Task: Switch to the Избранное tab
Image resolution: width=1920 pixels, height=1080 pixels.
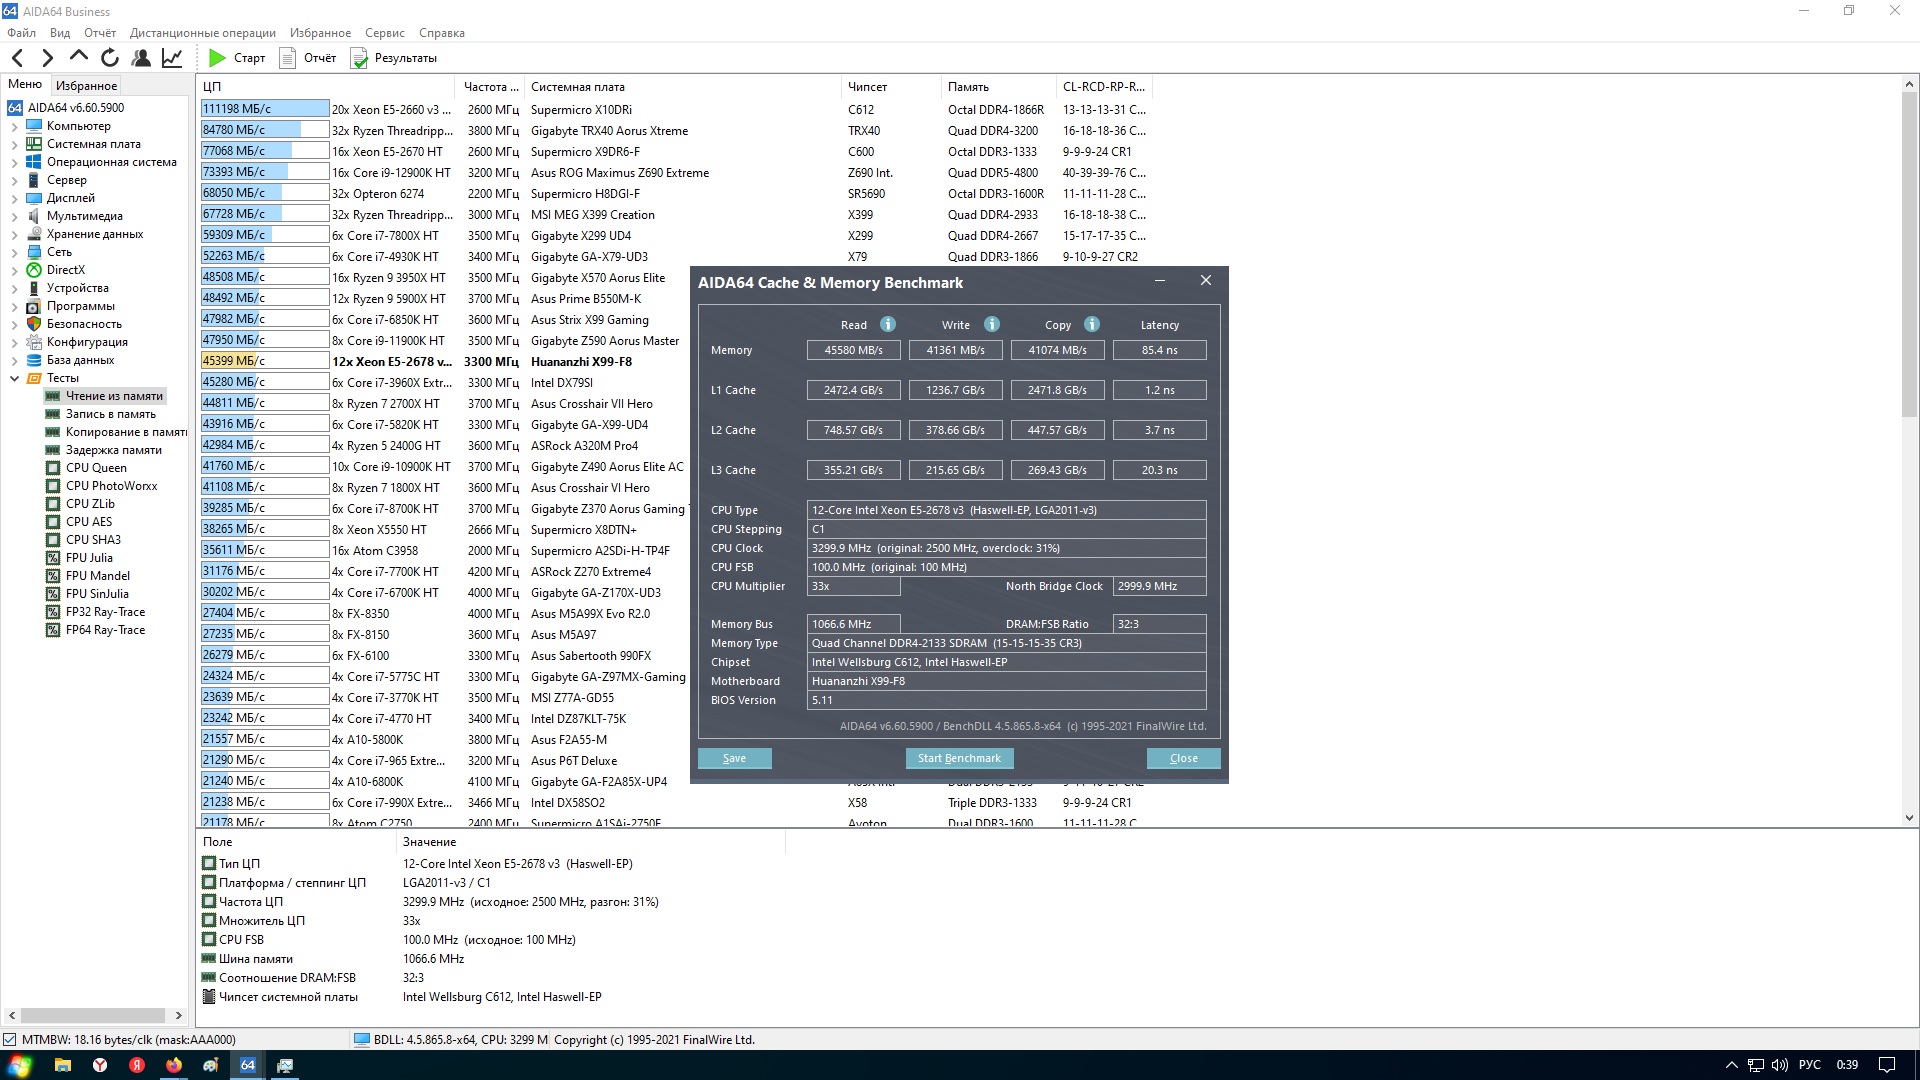Action: coord(86,86)
